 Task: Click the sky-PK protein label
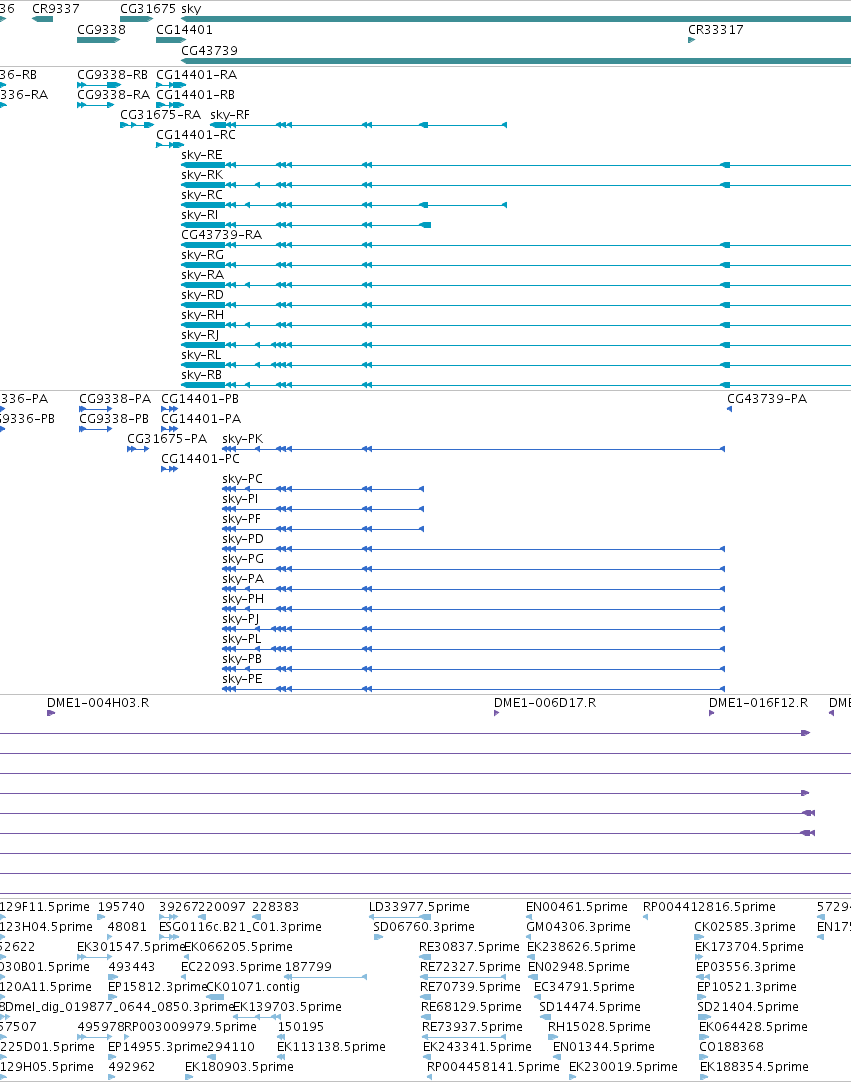(242, 438)
